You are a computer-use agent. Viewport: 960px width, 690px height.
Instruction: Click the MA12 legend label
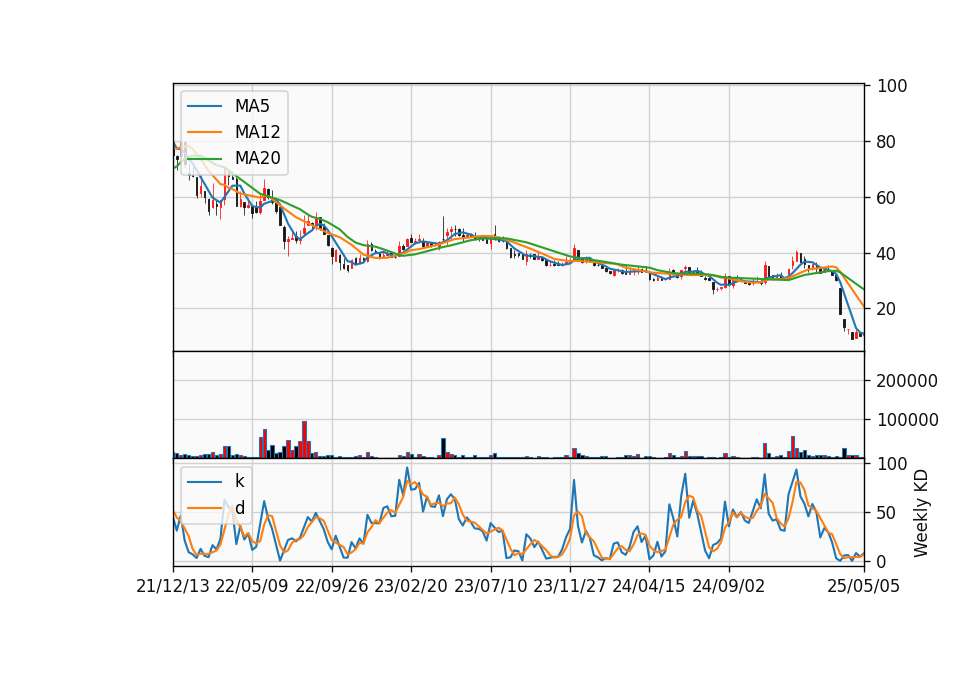[x=257, y=132]
